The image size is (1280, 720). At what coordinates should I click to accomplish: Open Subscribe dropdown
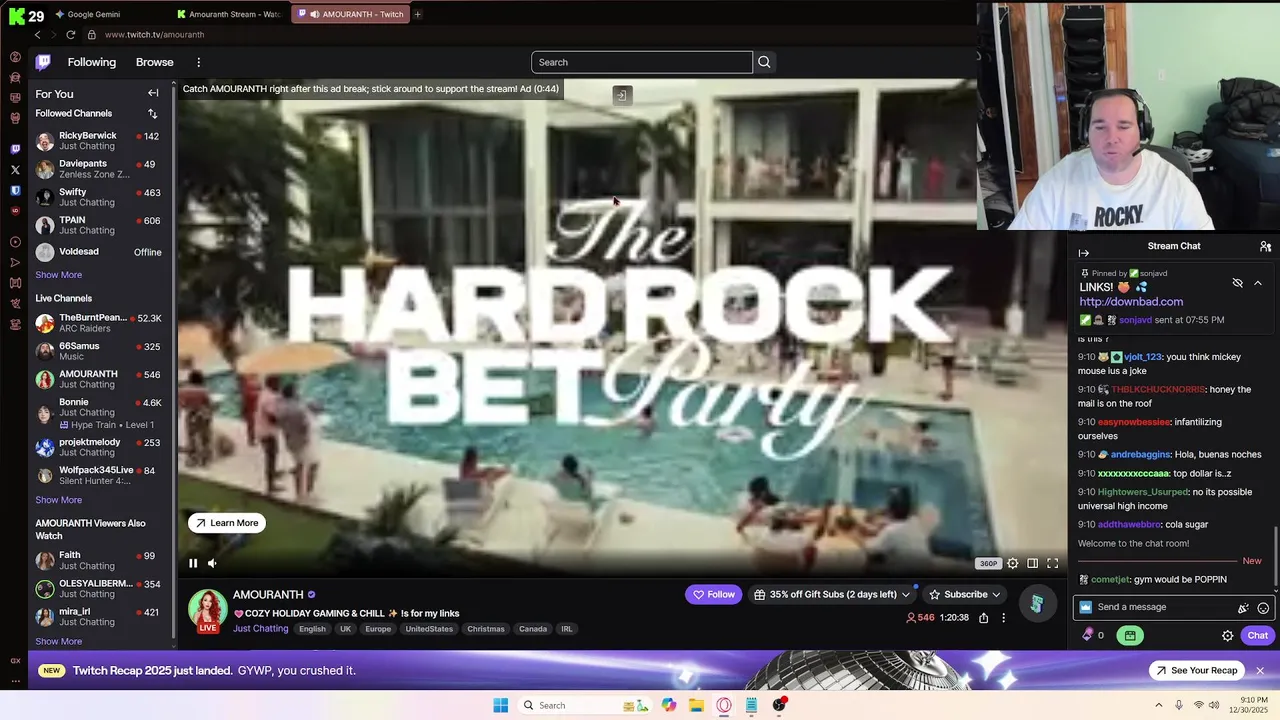[x=964, y=594]
